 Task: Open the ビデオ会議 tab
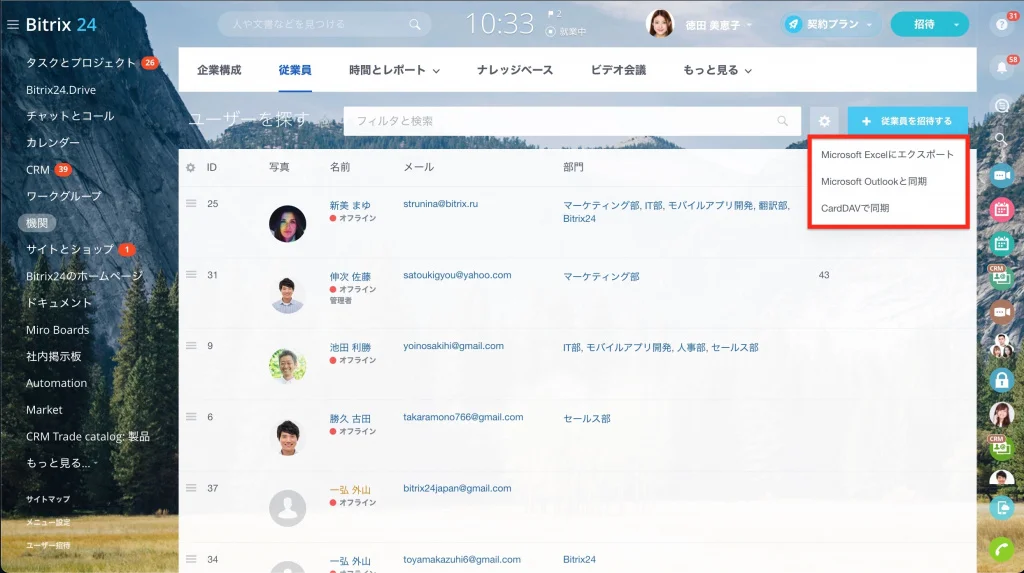[618, 70]
